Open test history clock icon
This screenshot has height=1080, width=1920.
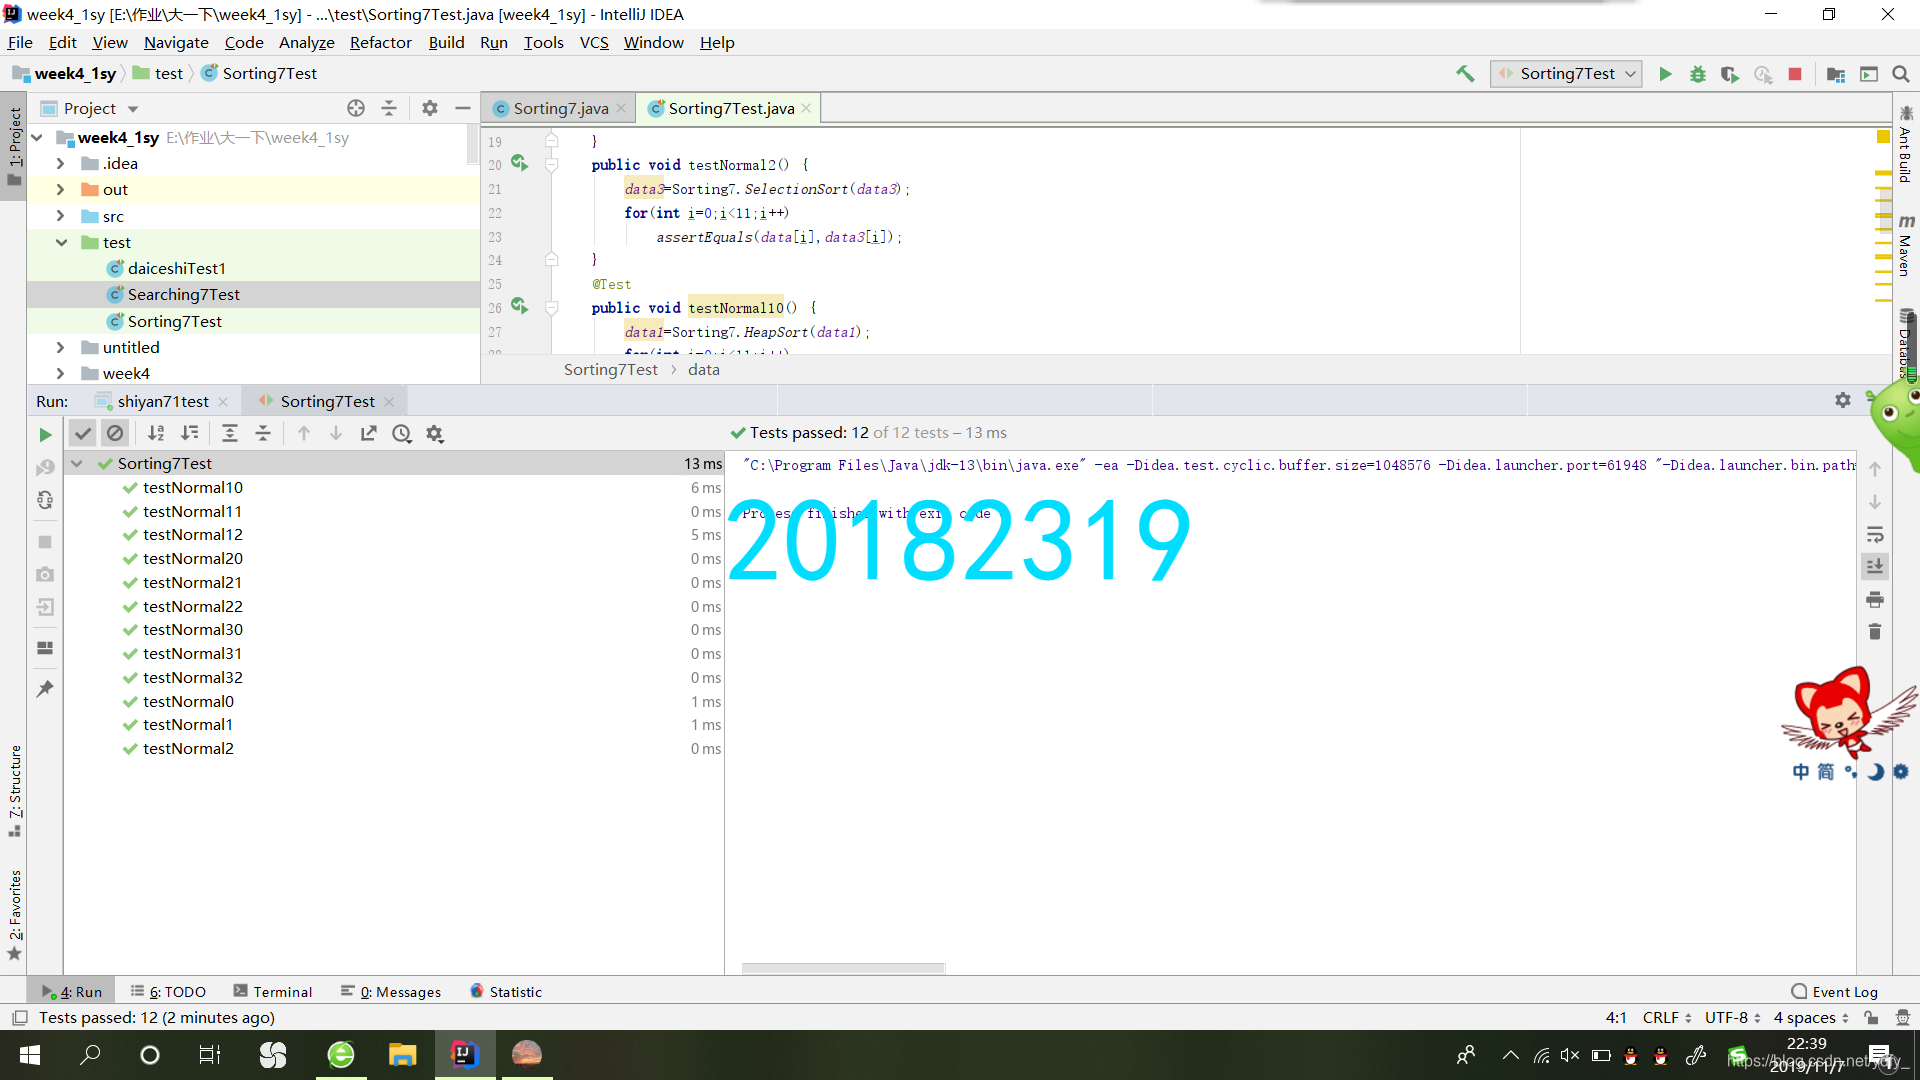pyautogui.click(x=402, y=433)
